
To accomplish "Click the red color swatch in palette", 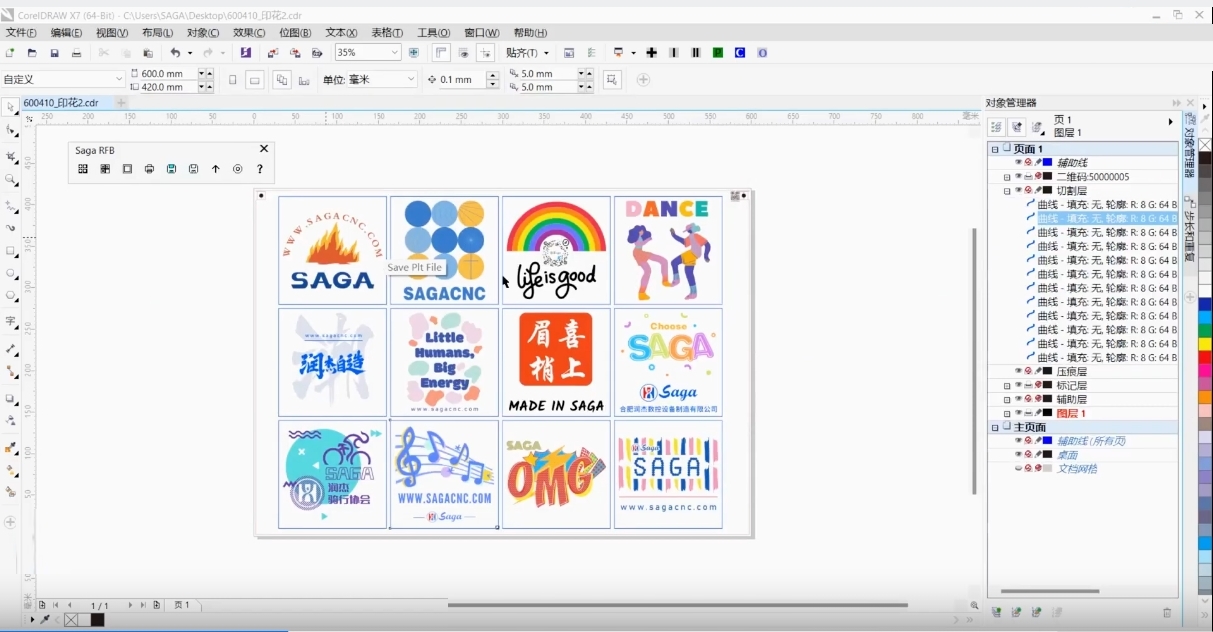I will click(1204, 357).
